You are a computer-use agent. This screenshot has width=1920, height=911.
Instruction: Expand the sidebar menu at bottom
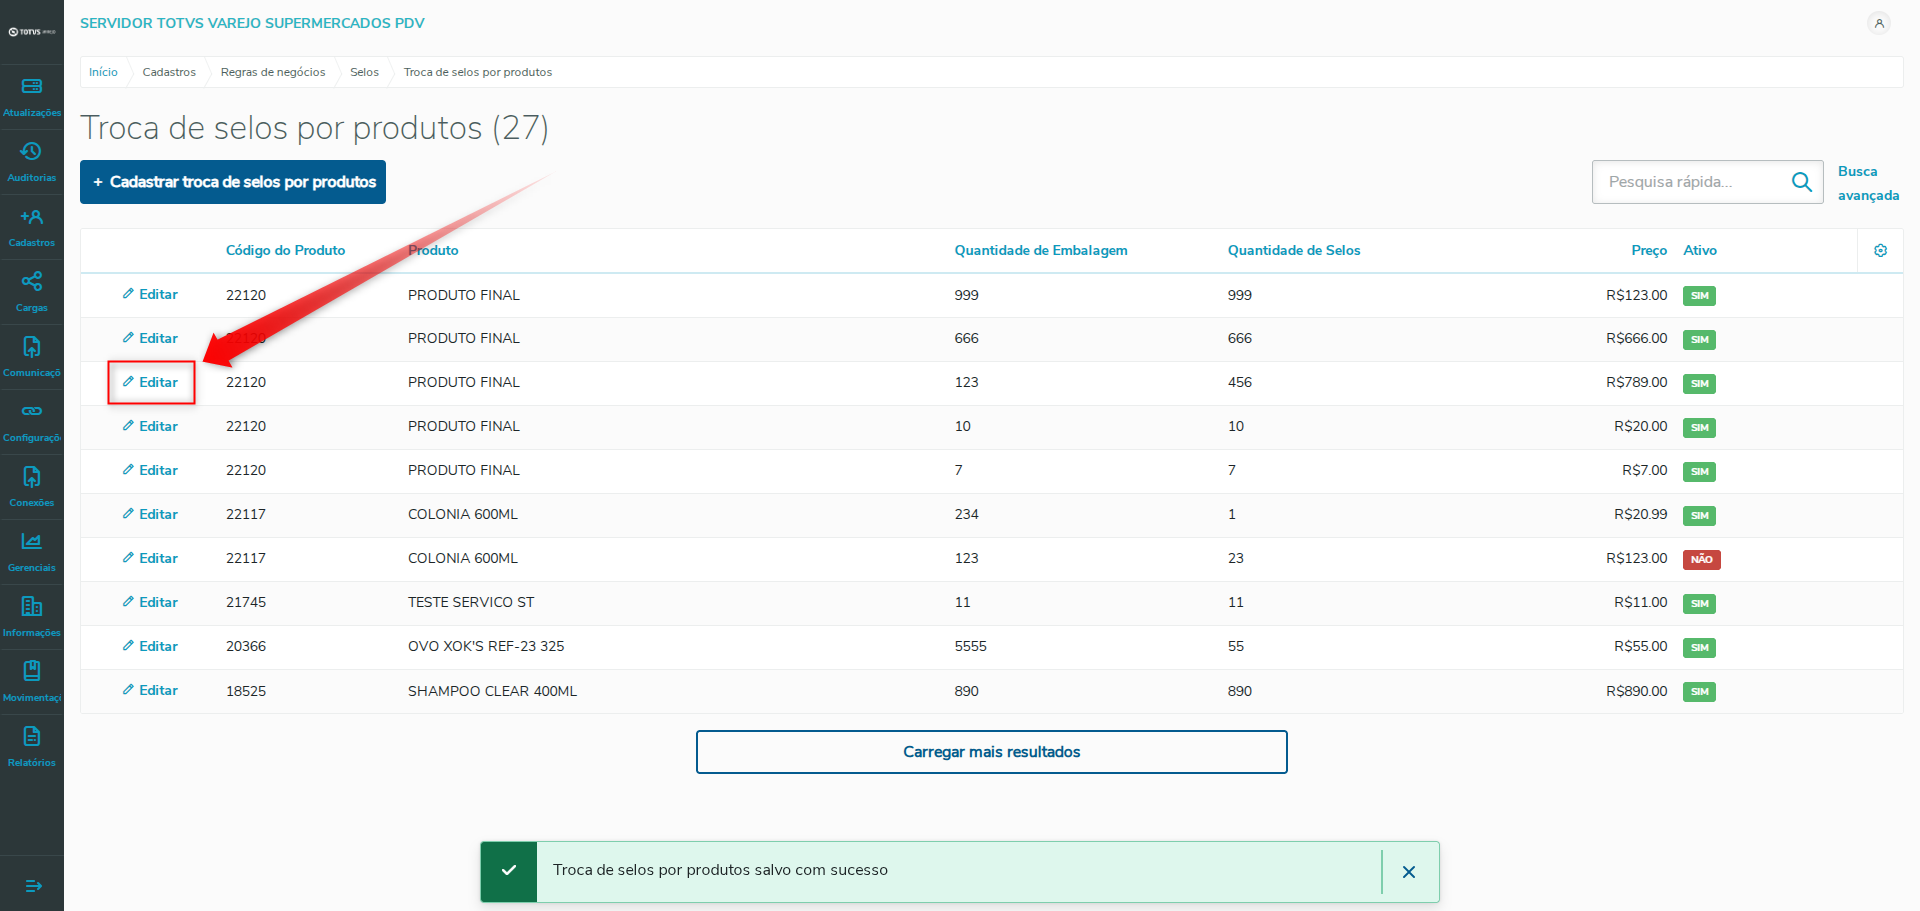pyautogui.click(x=33, y=886)
